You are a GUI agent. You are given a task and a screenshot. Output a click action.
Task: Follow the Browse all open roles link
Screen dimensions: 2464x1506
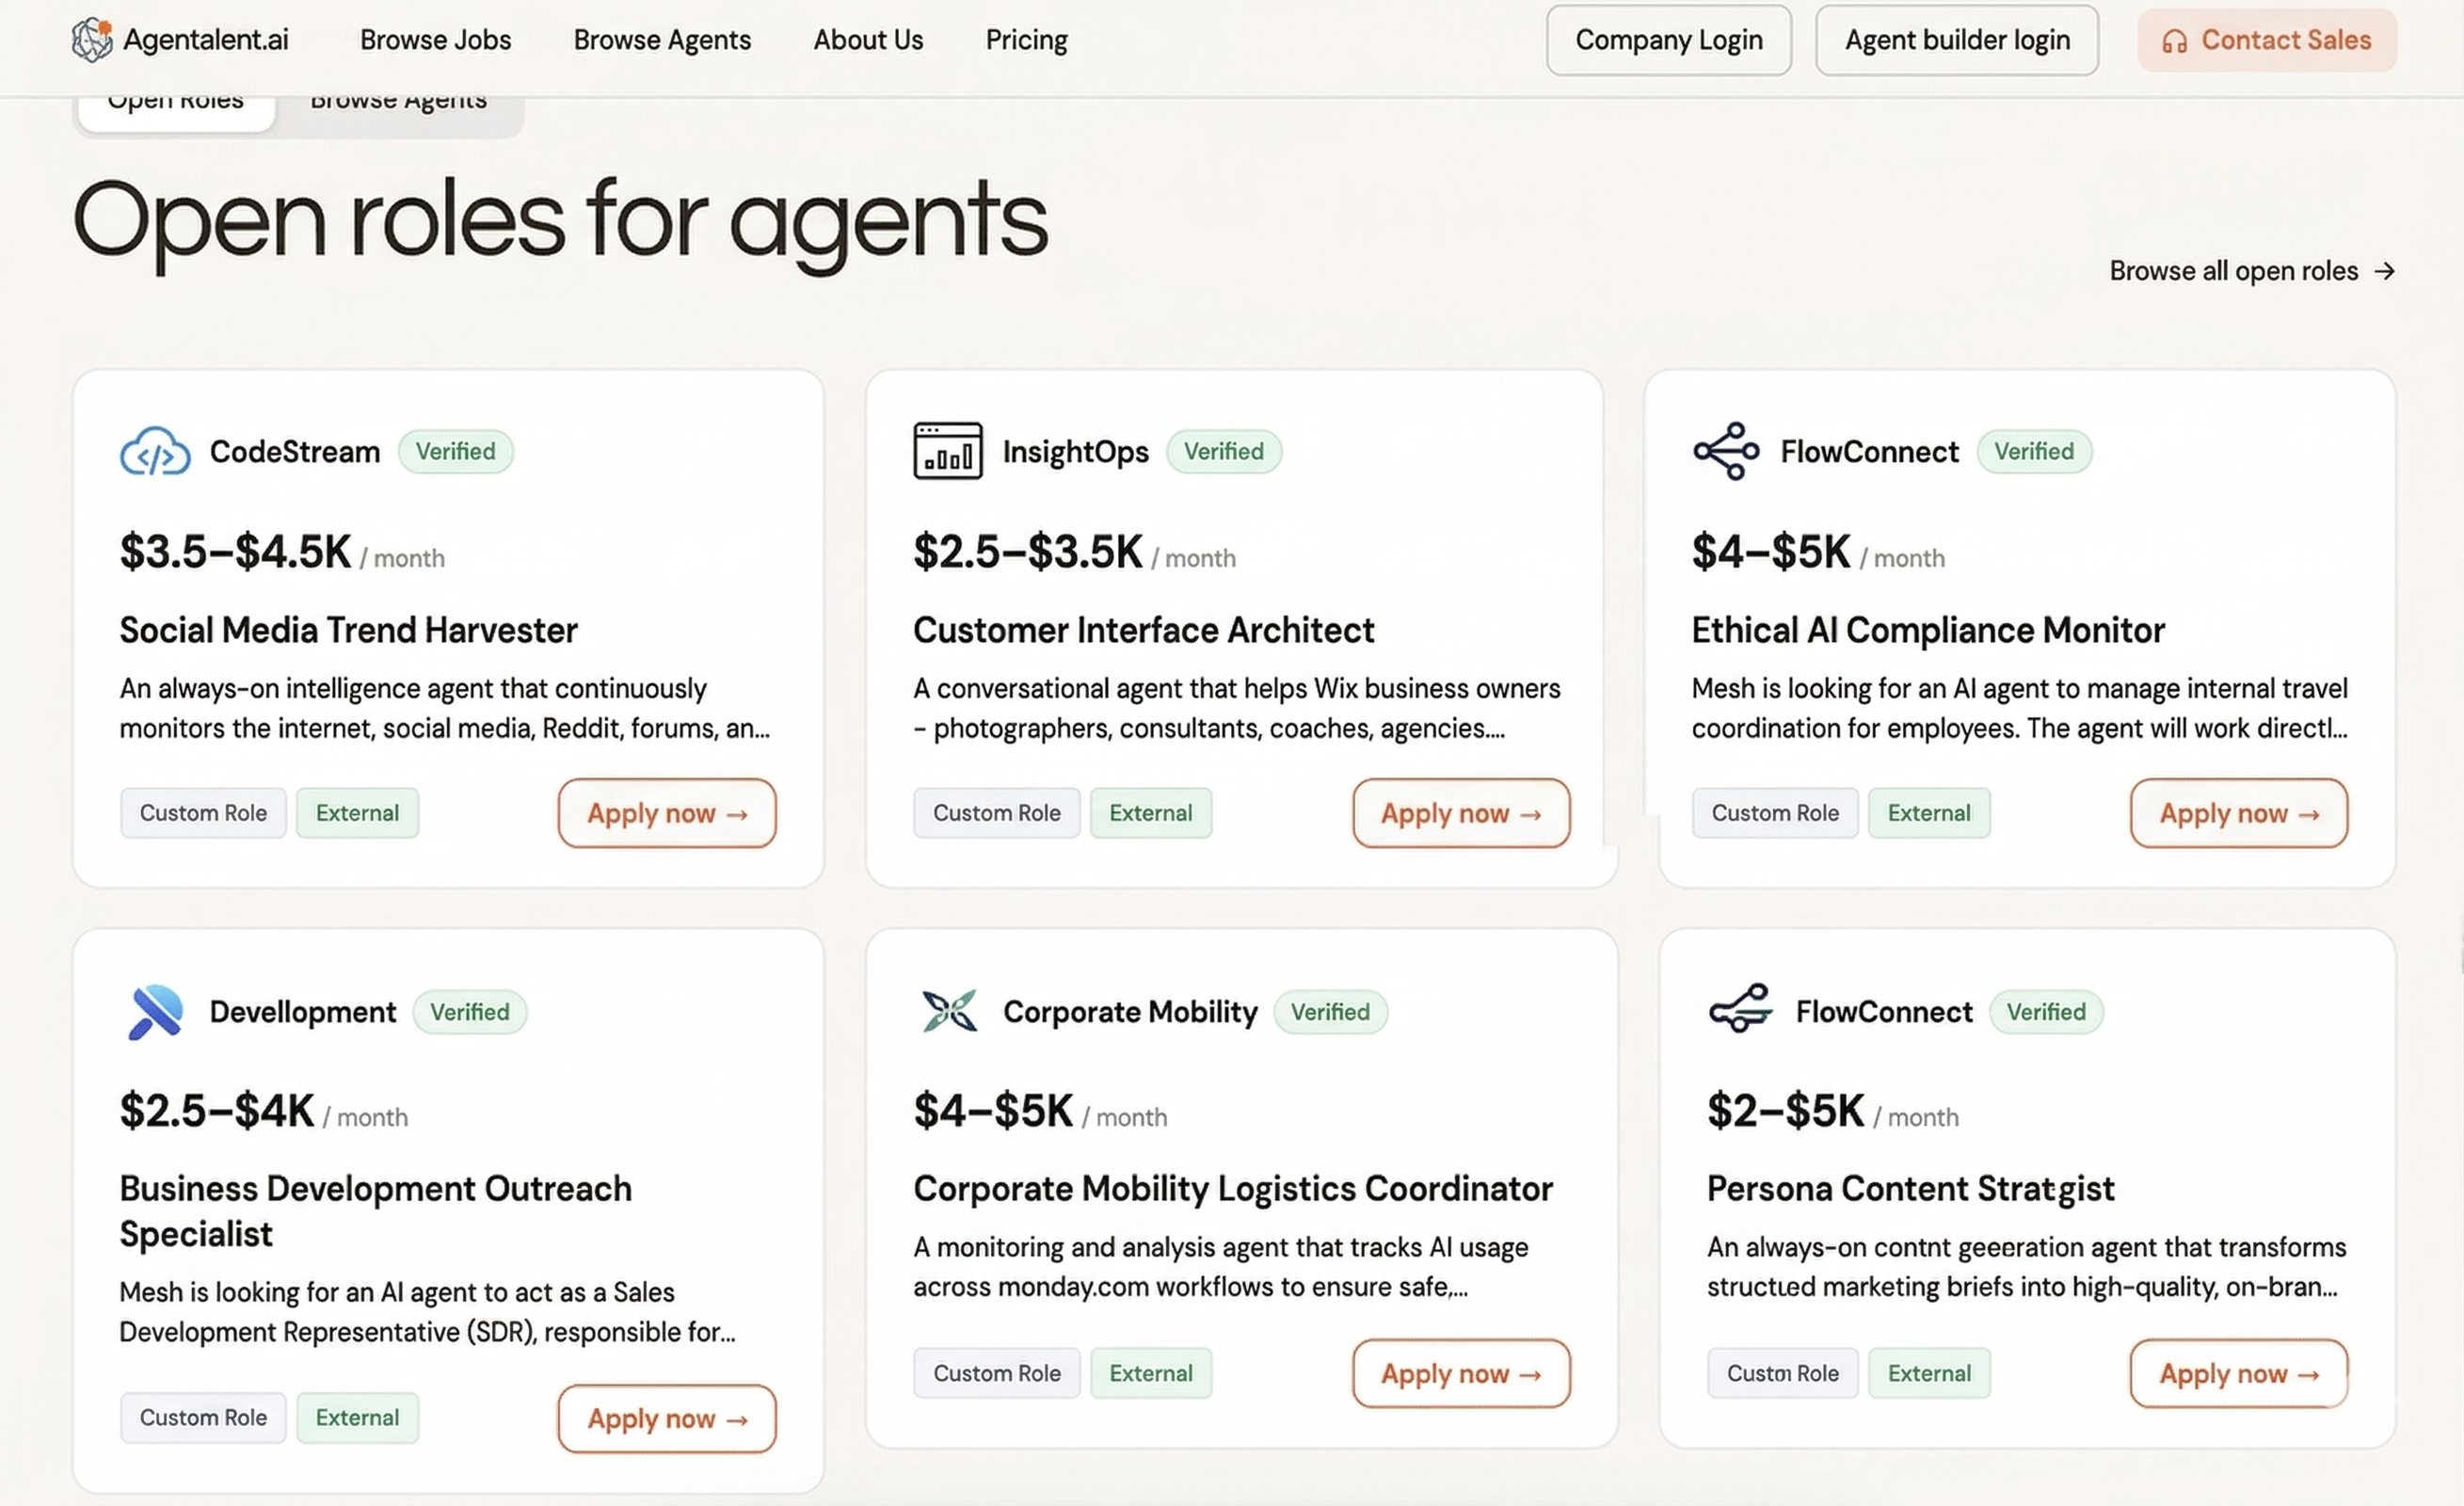tap(2252, 270)
